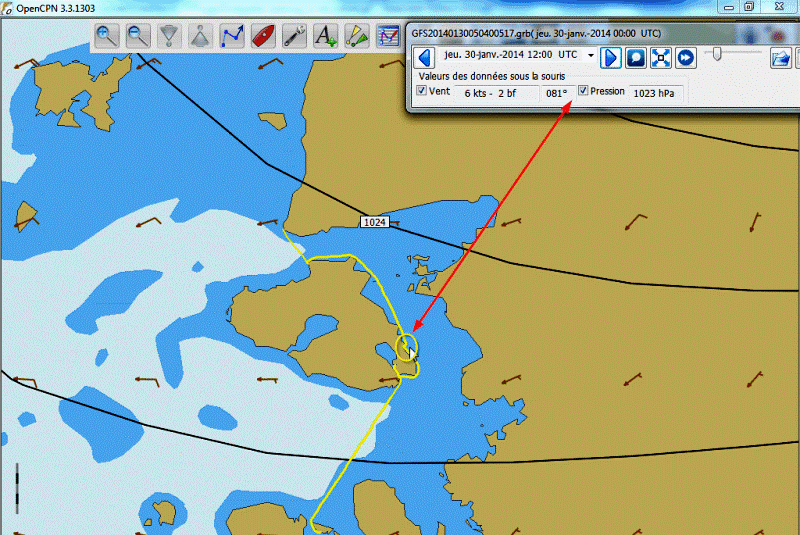Click the 'A+' show text tool

pos(326,36)
